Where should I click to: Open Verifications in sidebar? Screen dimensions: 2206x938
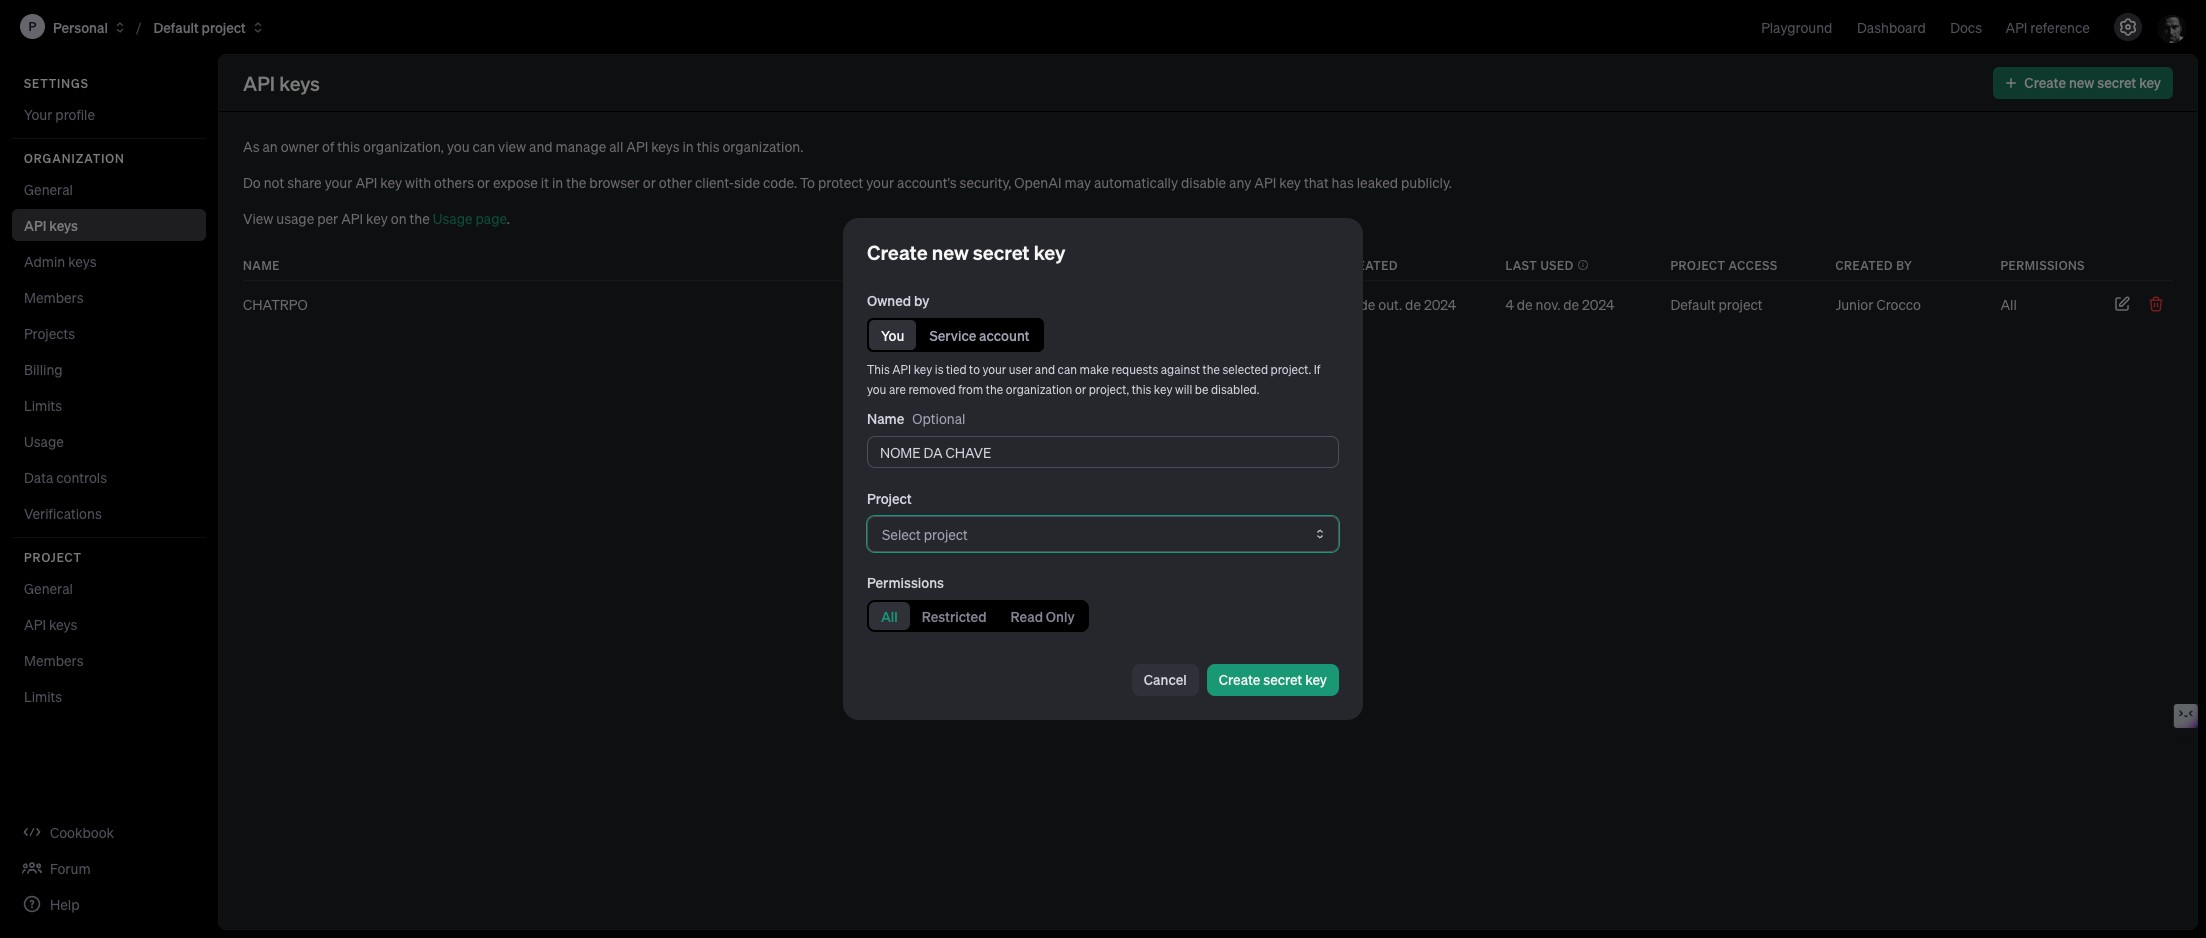pos(109,514)
